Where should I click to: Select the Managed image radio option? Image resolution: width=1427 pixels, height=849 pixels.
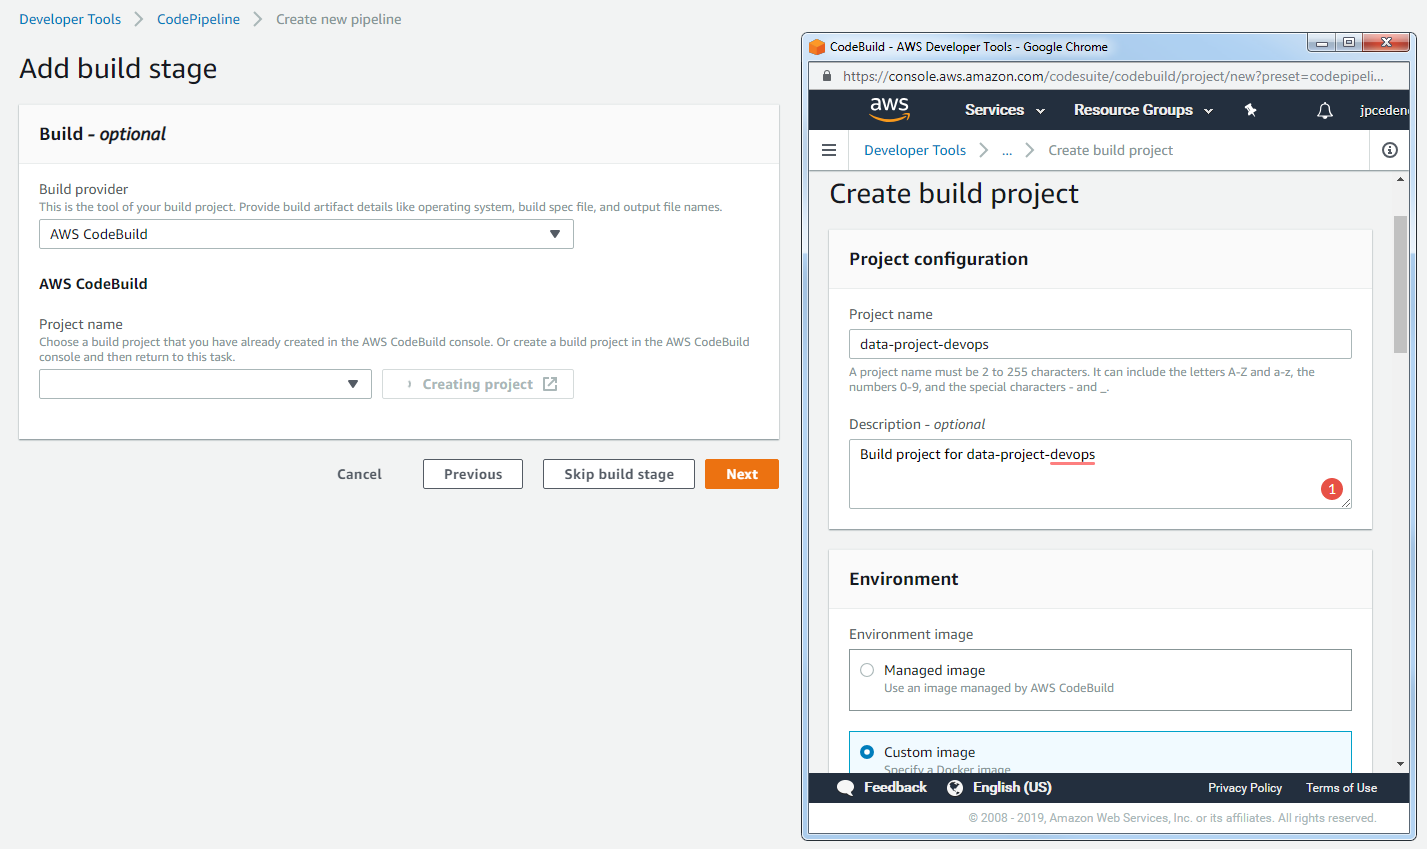[867, 670]
